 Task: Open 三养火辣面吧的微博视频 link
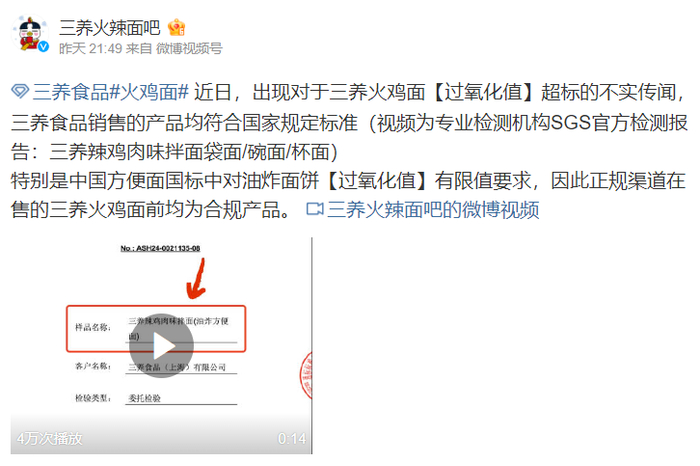pos(433,209)
